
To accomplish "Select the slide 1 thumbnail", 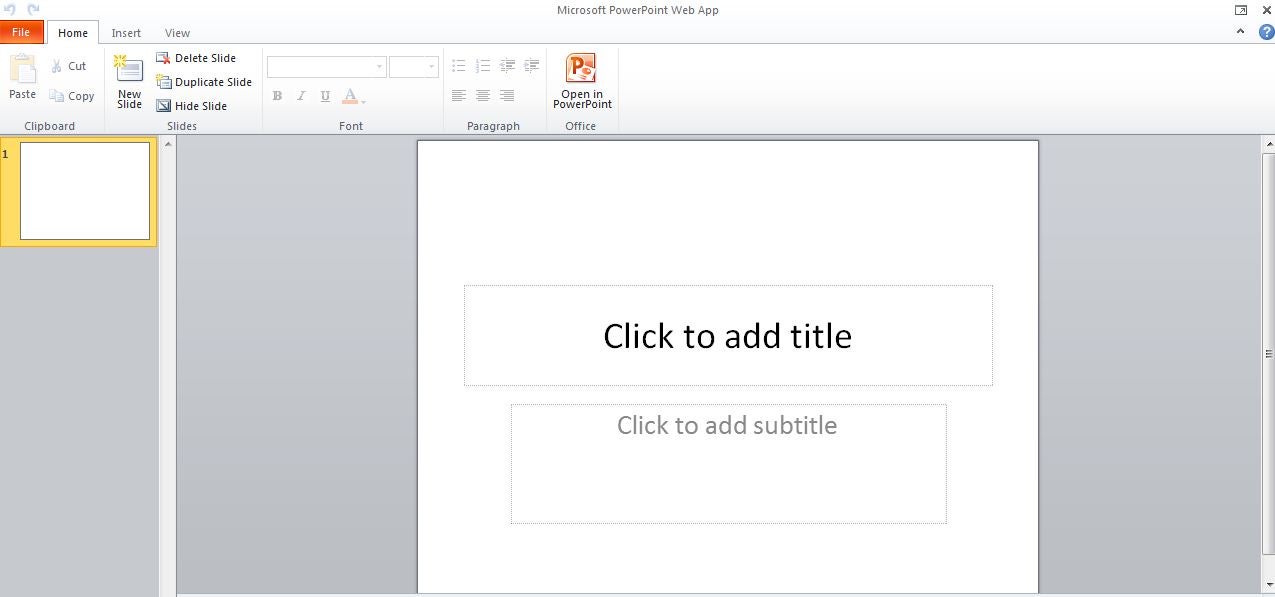I will (85, 191).
